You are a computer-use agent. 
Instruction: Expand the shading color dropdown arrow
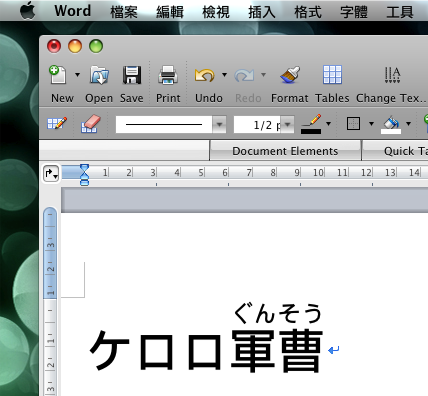coord(409,124)
